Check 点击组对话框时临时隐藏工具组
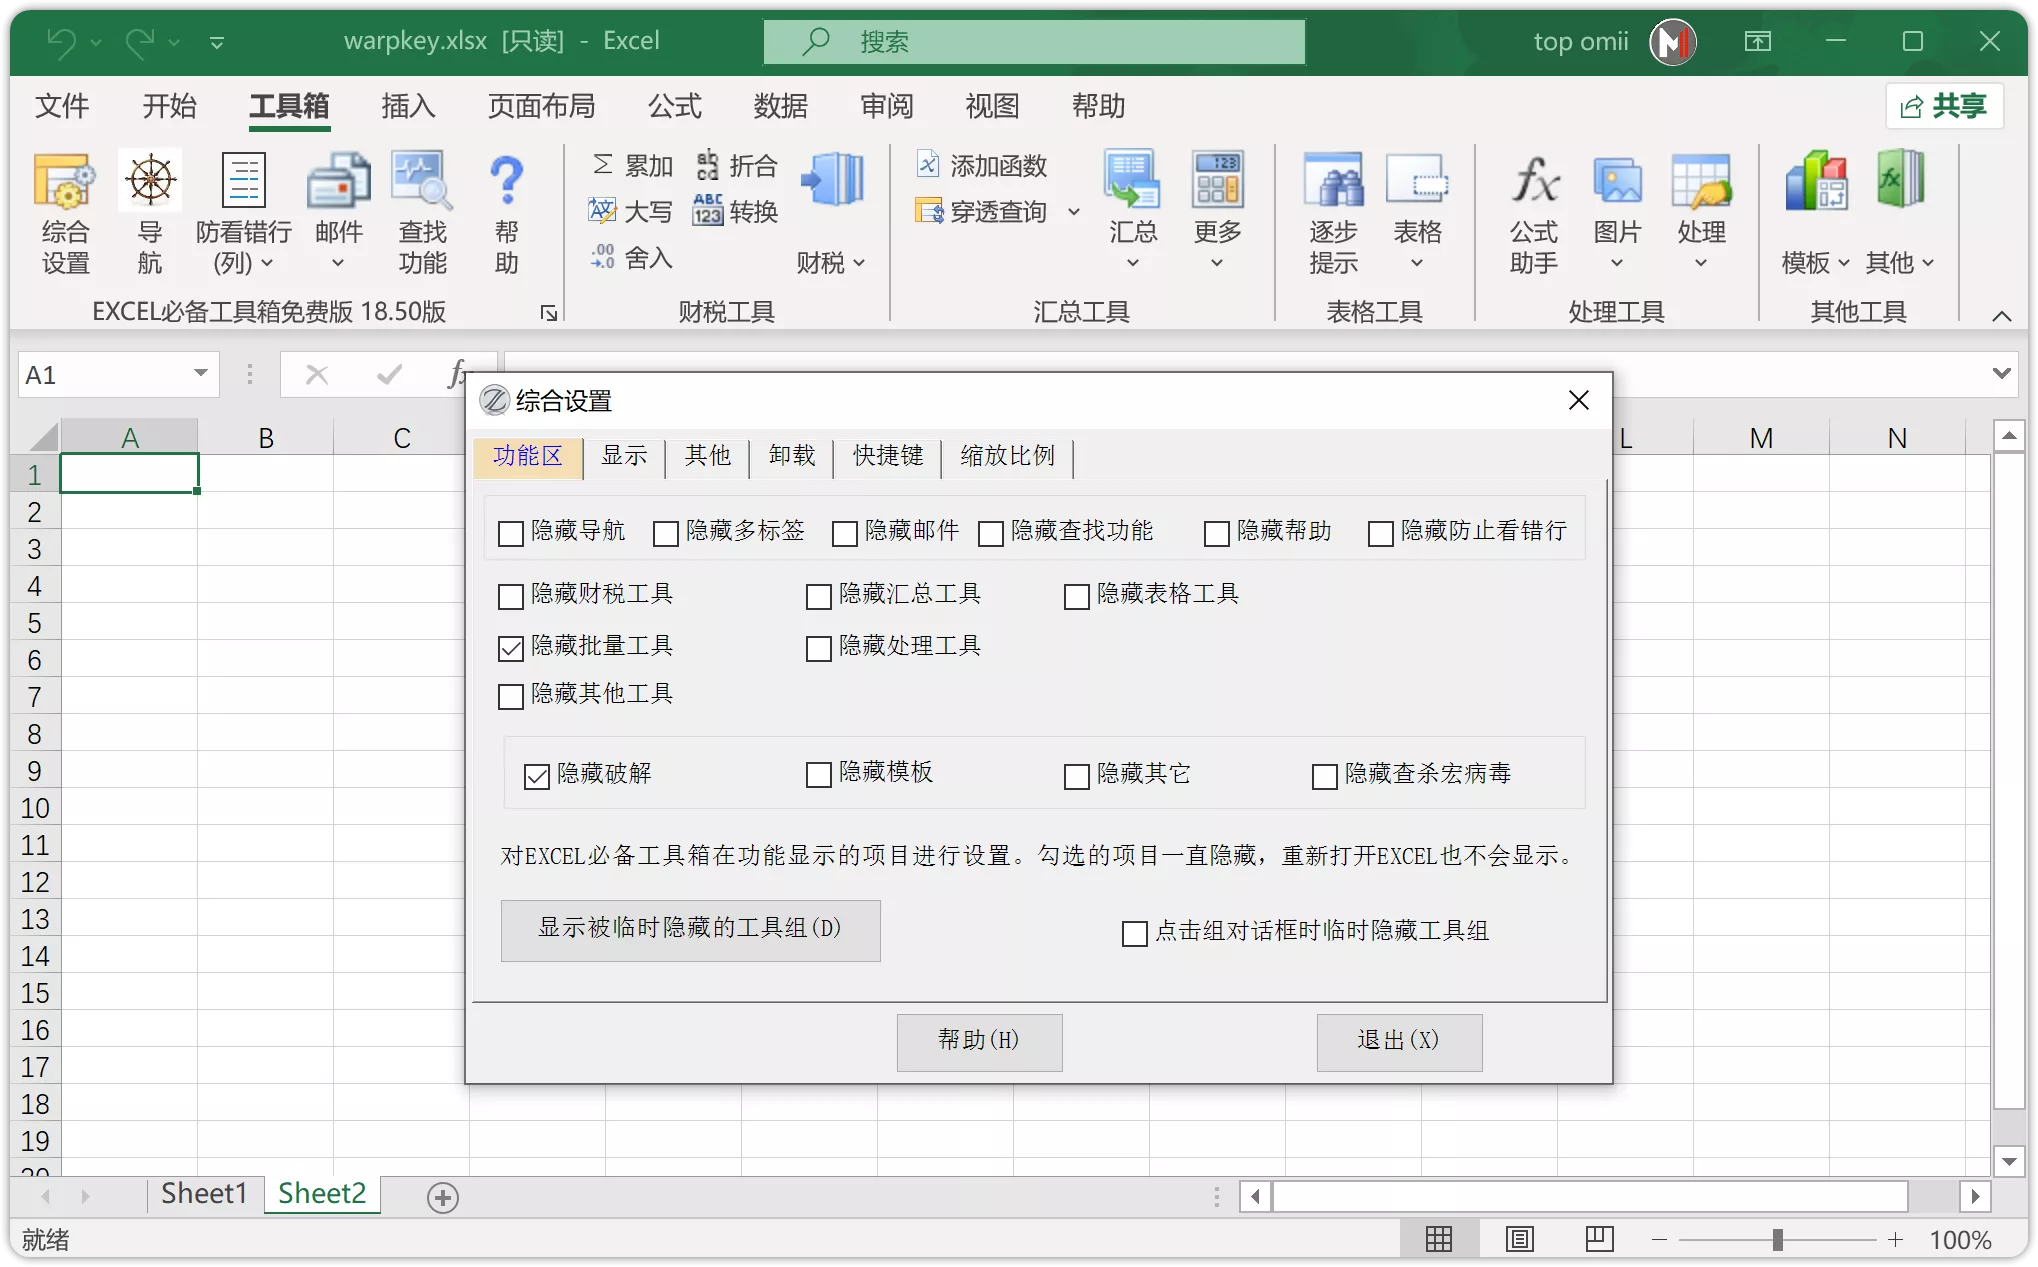This screenshot has width=2038, height=1267. tap(1133, 932)
